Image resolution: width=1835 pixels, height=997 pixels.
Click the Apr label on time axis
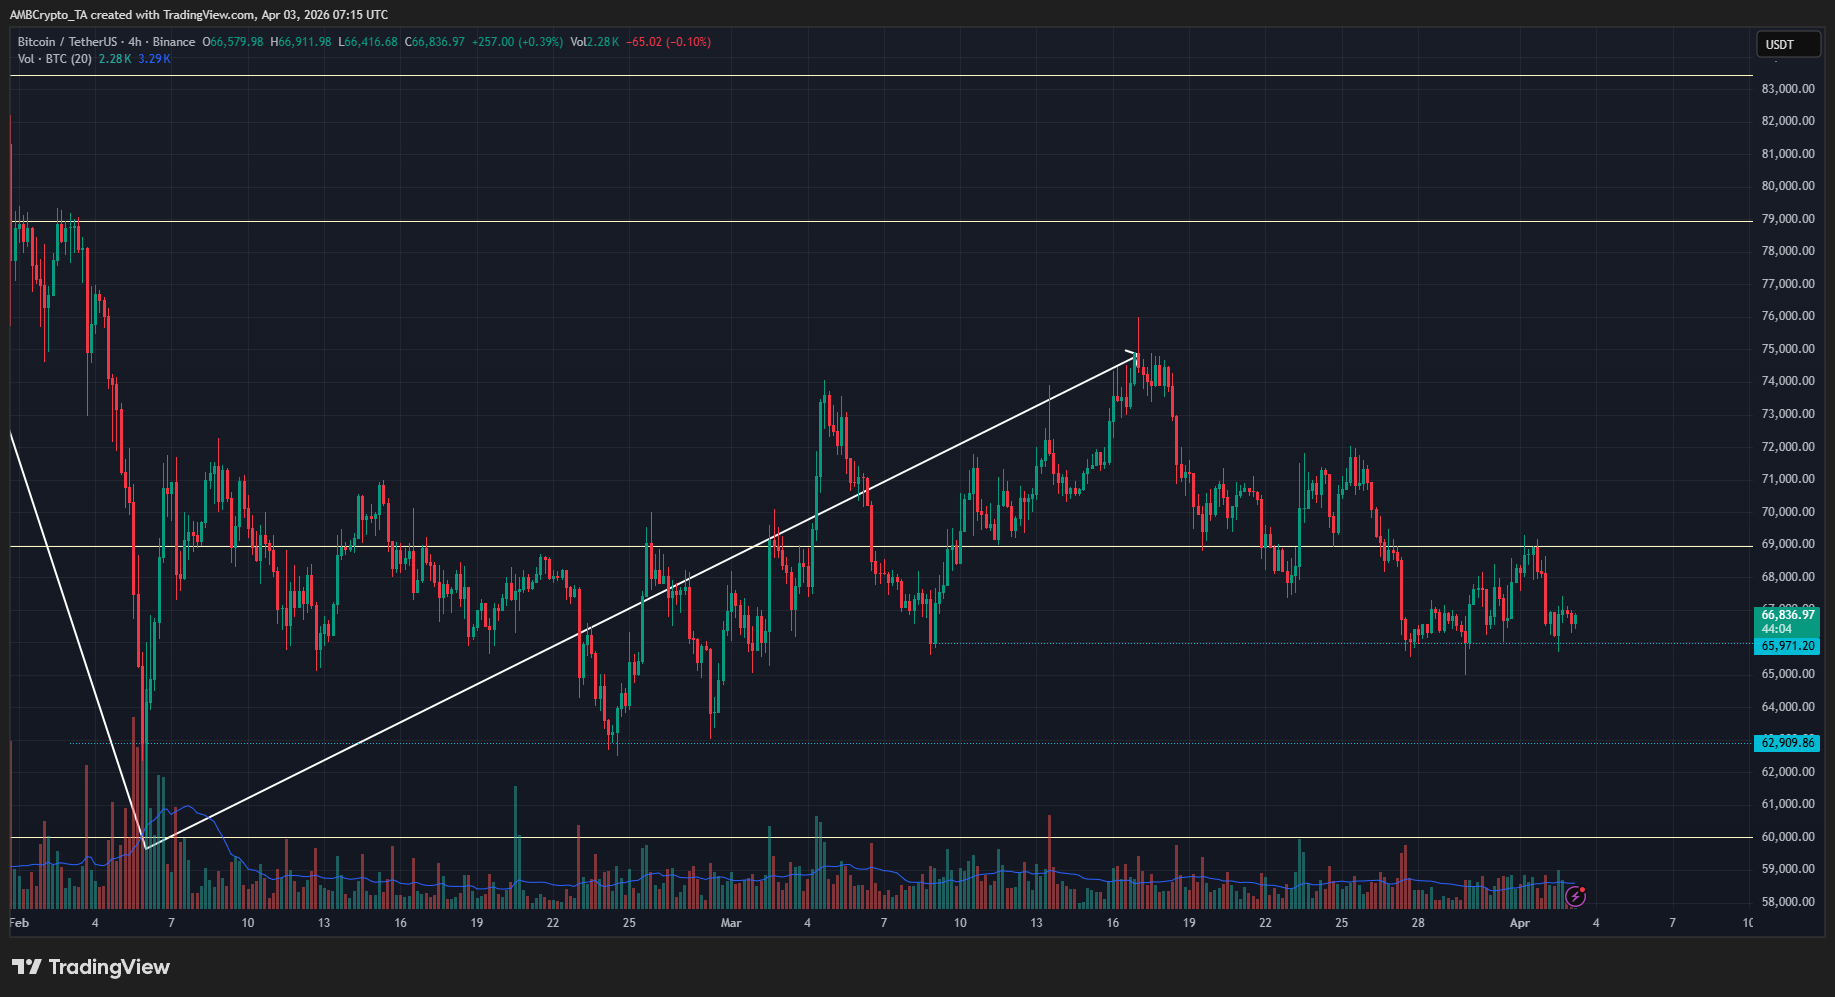(1519, 923)
